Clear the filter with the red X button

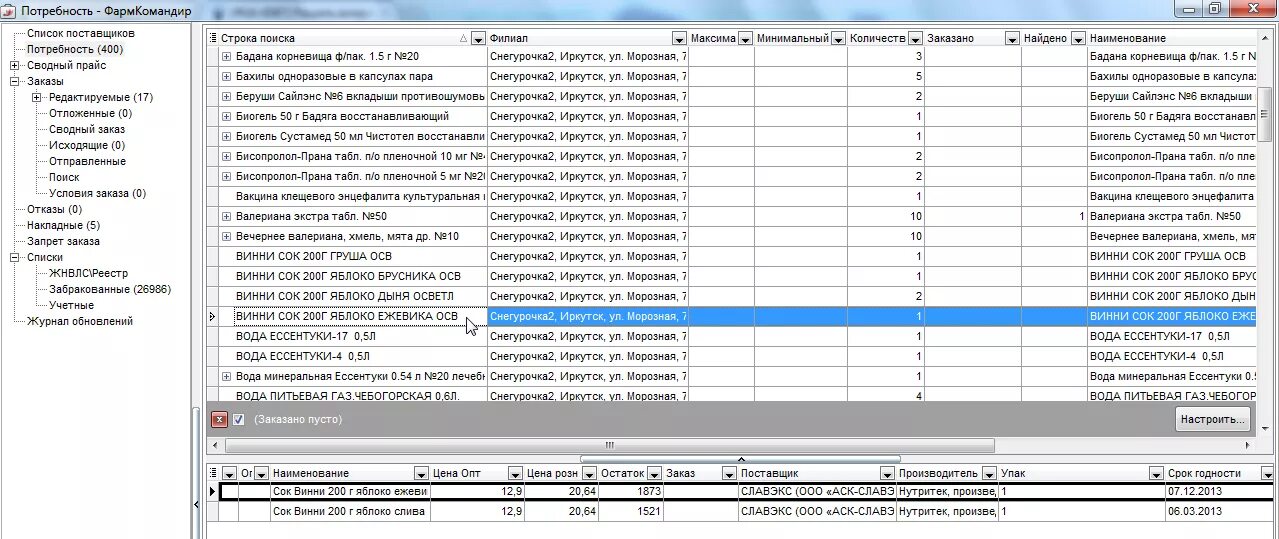coord(220,419)
